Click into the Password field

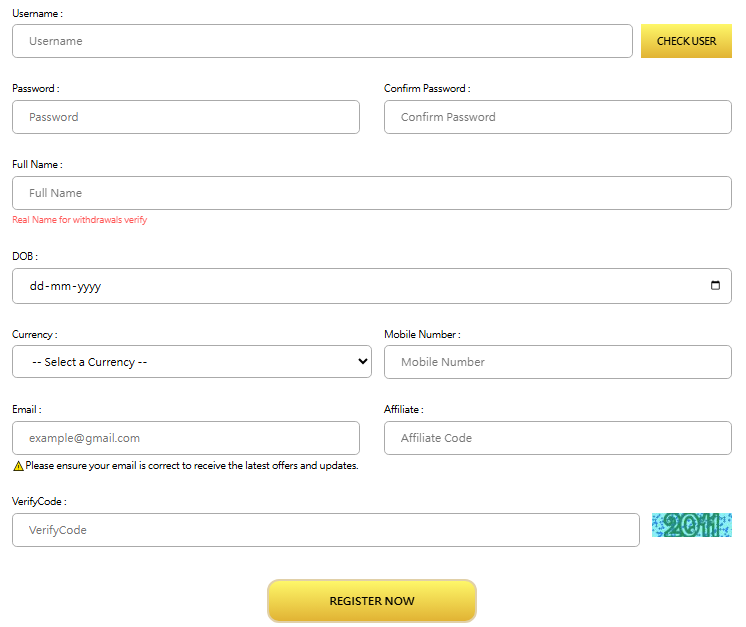tap(185, 117)
